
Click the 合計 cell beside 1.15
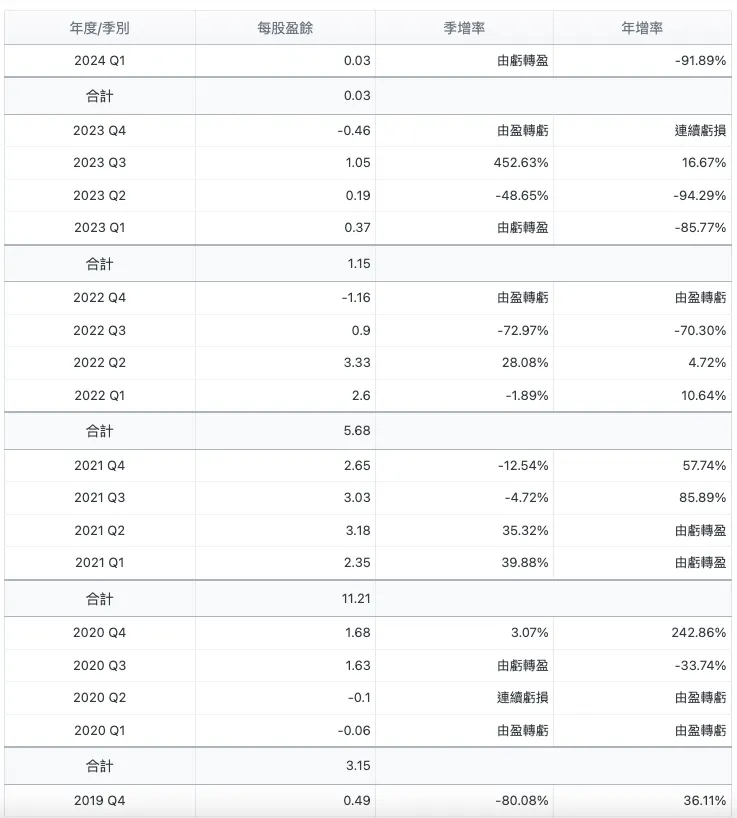point(99,265)
